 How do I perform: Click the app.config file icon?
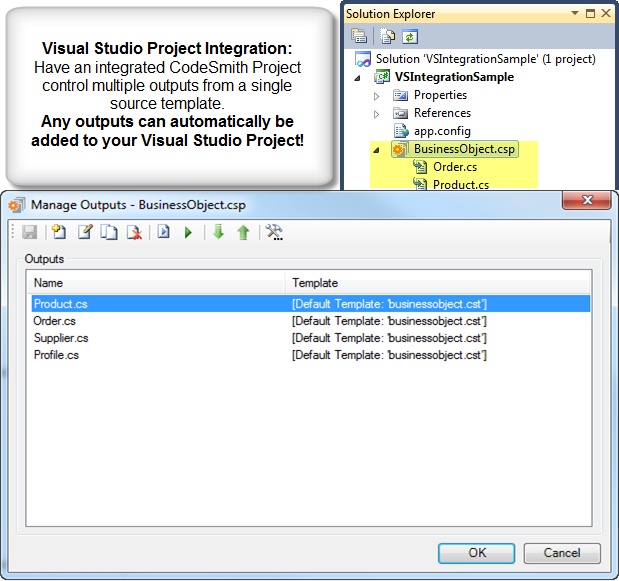401,131
